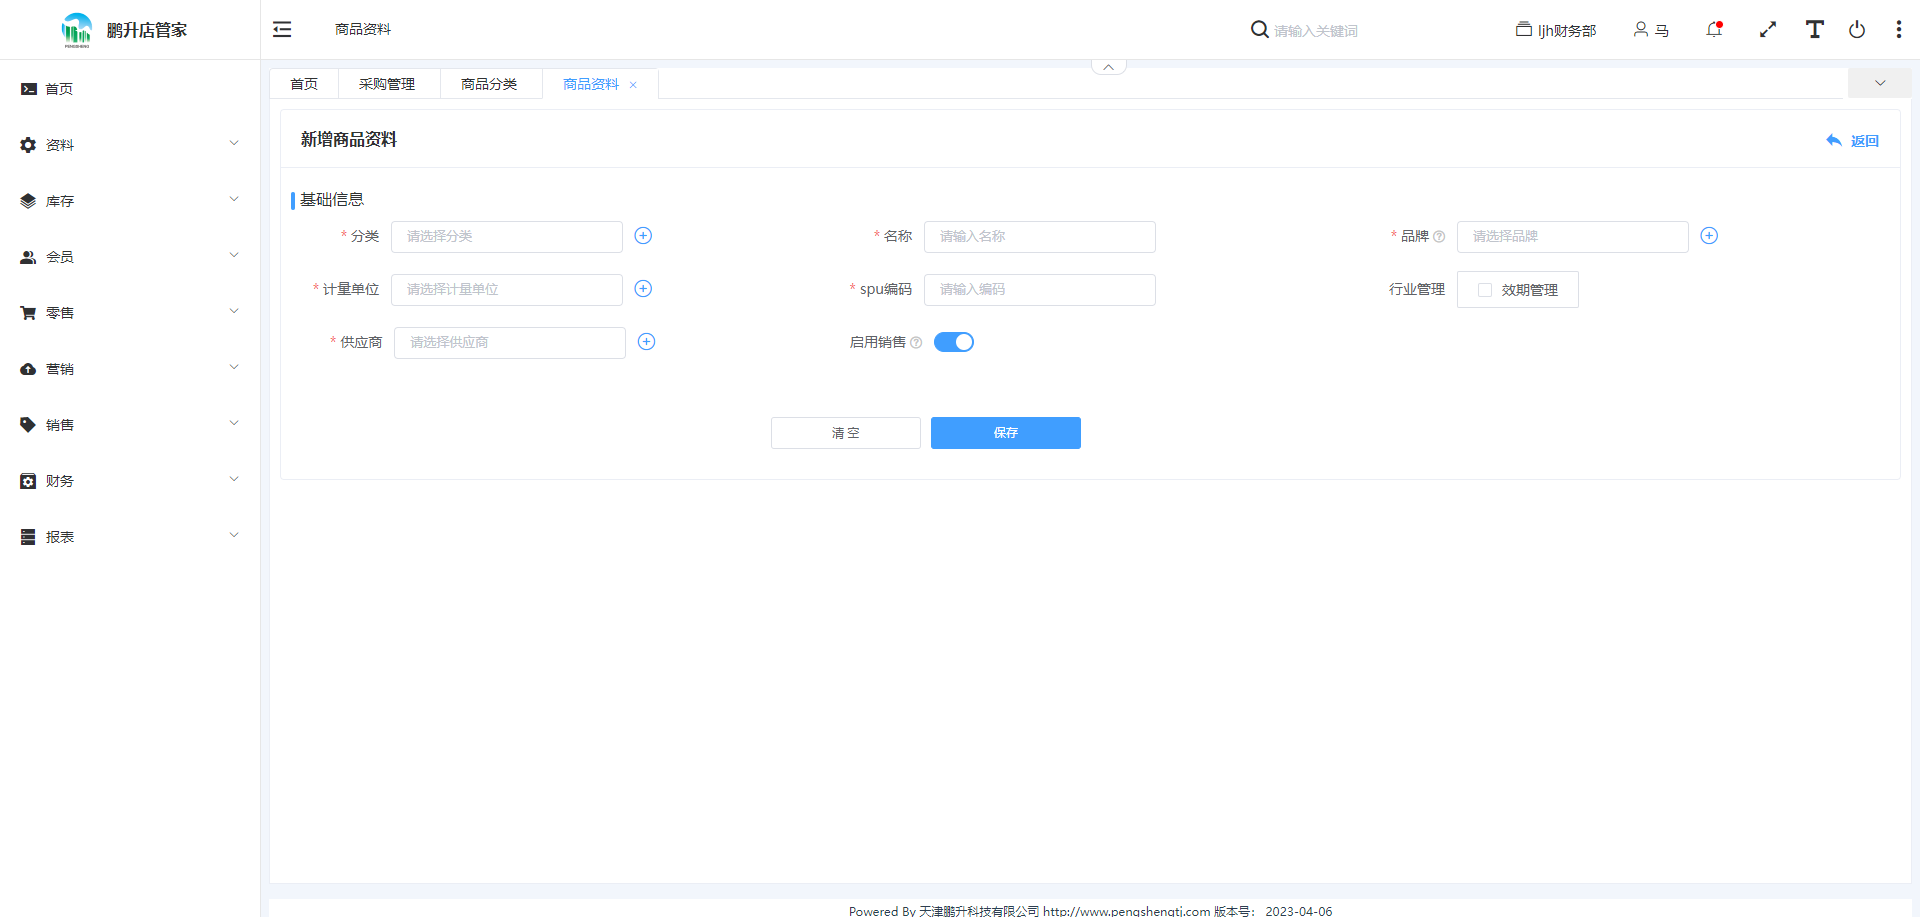Close the 商品资料 tab
Screen dimensions: 1920x923
(x=633, y=85)
